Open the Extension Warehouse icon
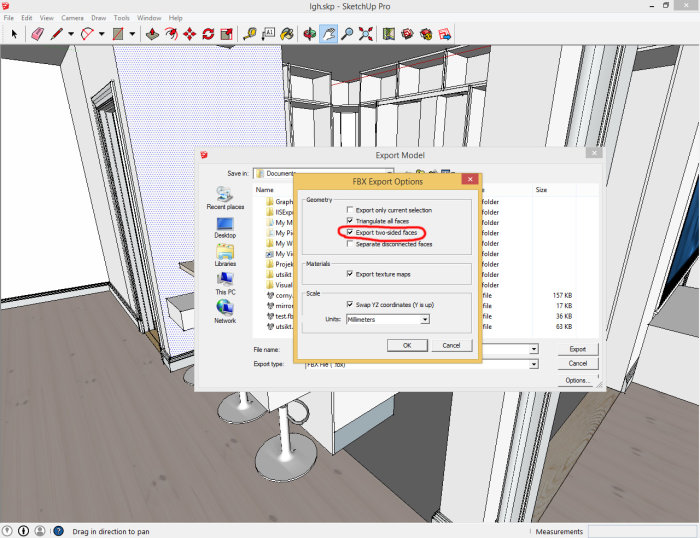Image resolution: width=700 pixels, height=538 pixels. [x=426, y=34]
